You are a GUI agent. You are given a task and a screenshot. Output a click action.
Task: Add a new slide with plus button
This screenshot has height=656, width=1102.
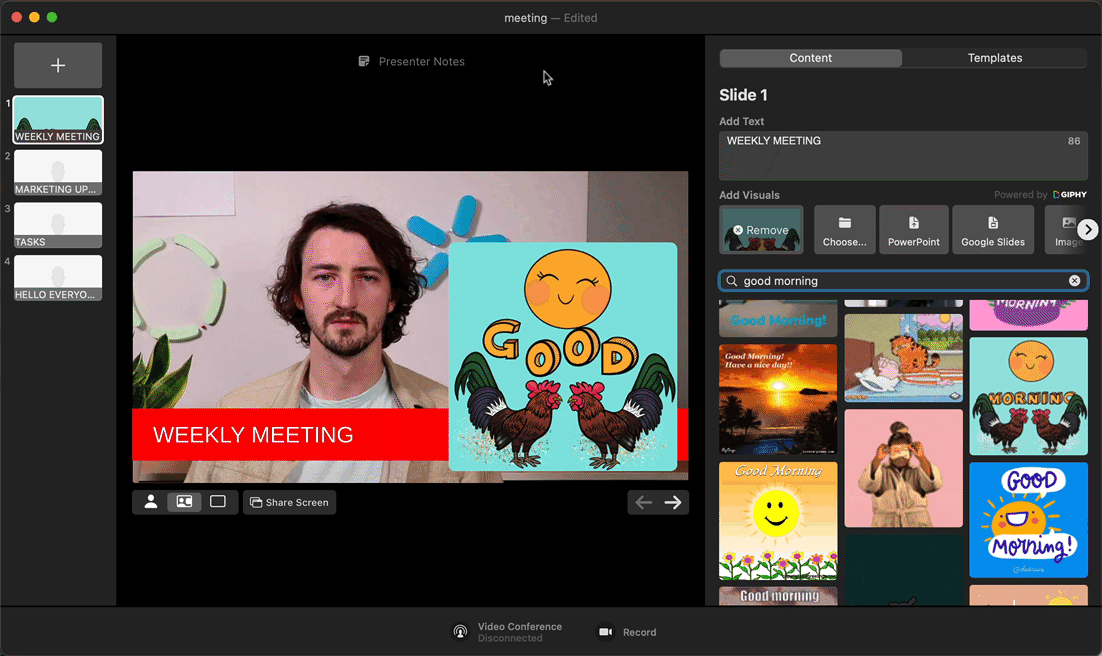(58, 65)
